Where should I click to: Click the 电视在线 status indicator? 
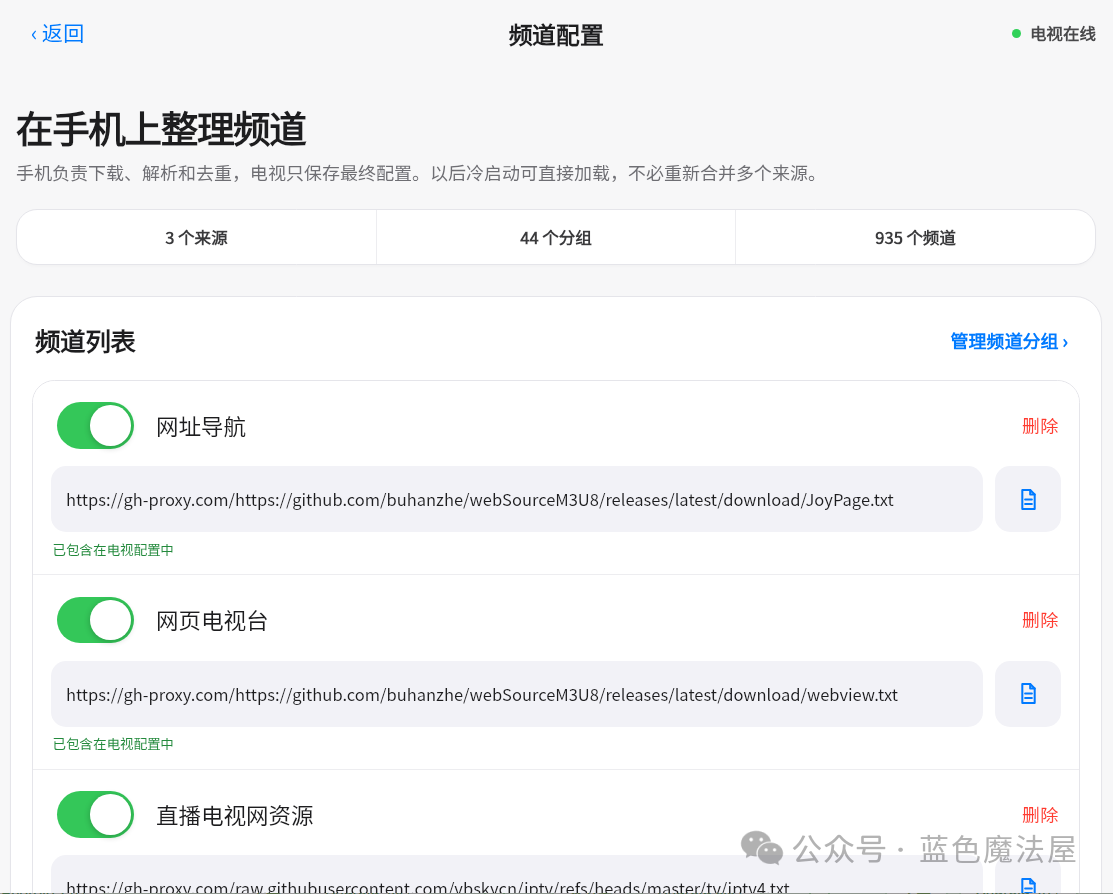point(1053,34)
